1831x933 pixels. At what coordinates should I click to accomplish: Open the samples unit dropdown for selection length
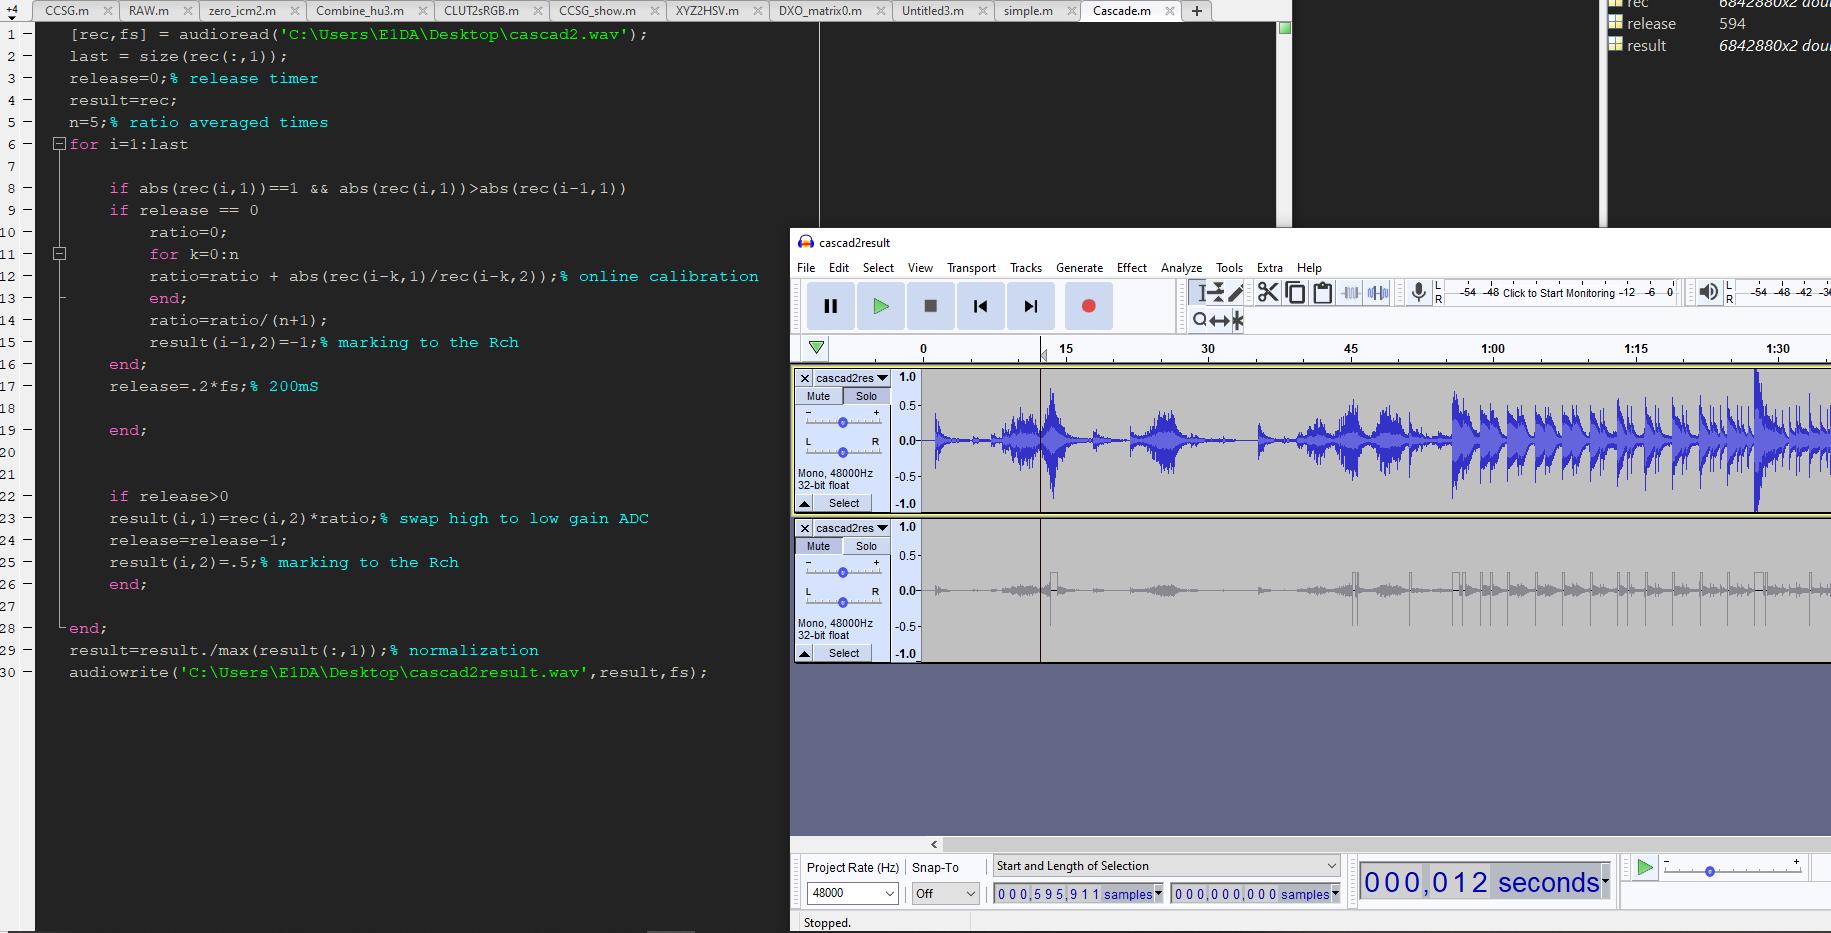tap(1335, 894)
